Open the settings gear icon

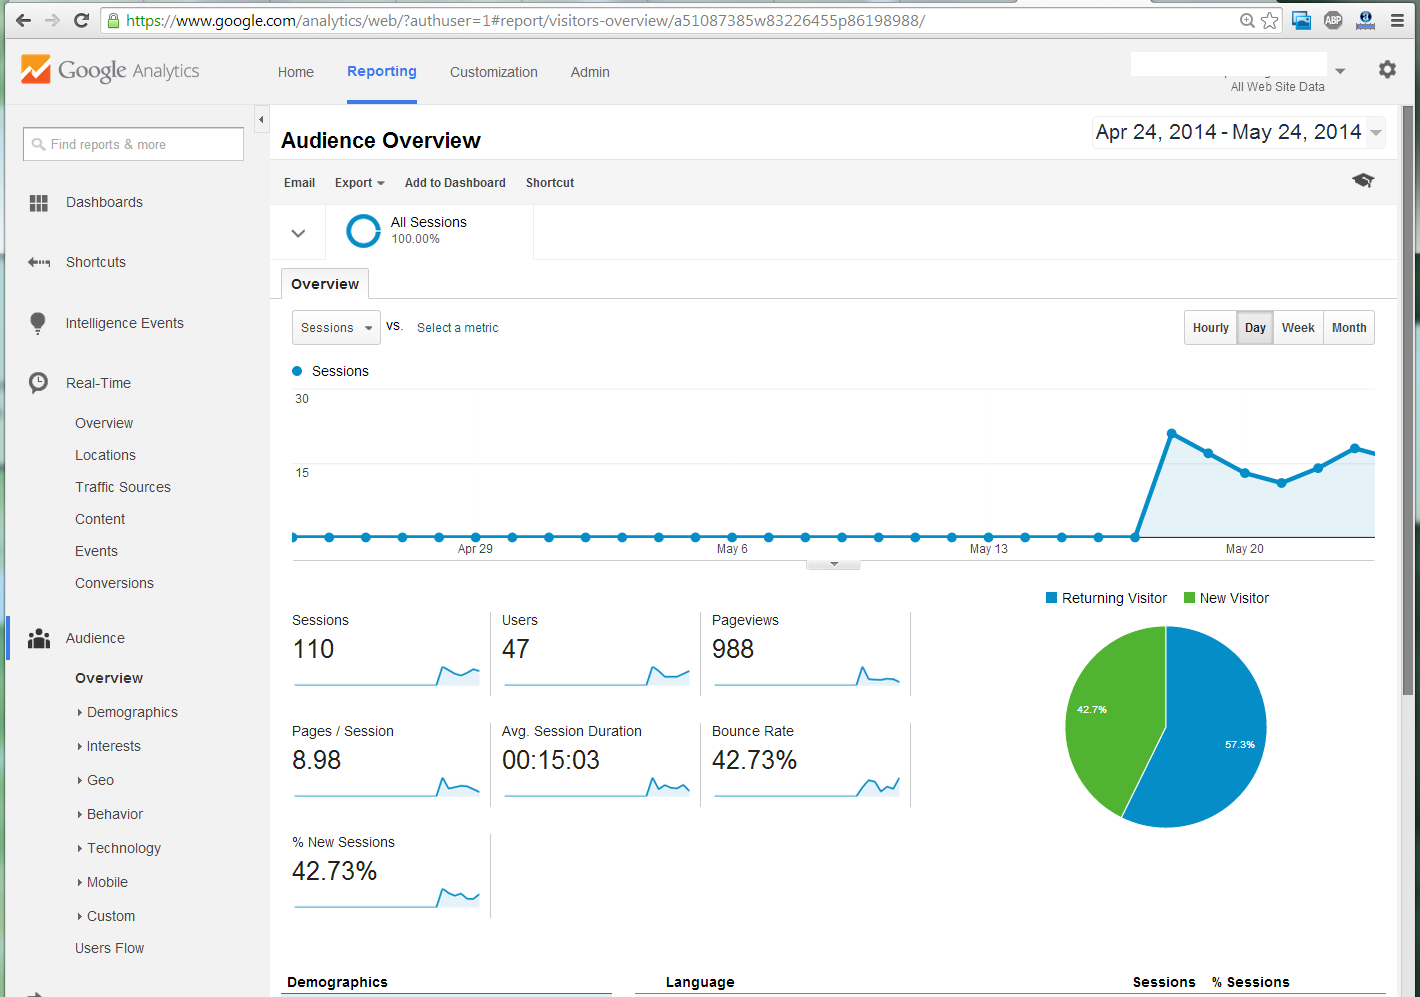point(1387,70)
